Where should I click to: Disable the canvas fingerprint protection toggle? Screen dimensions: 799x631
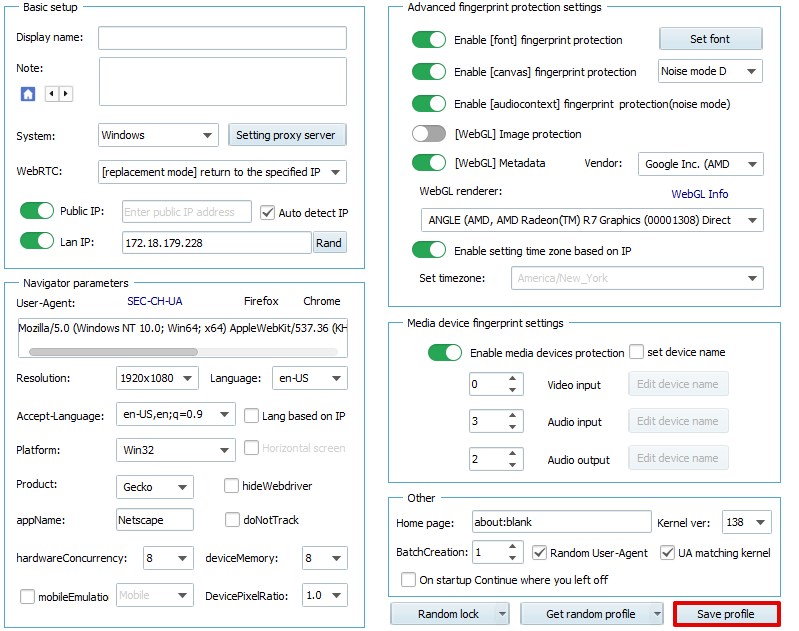point(429,72)
